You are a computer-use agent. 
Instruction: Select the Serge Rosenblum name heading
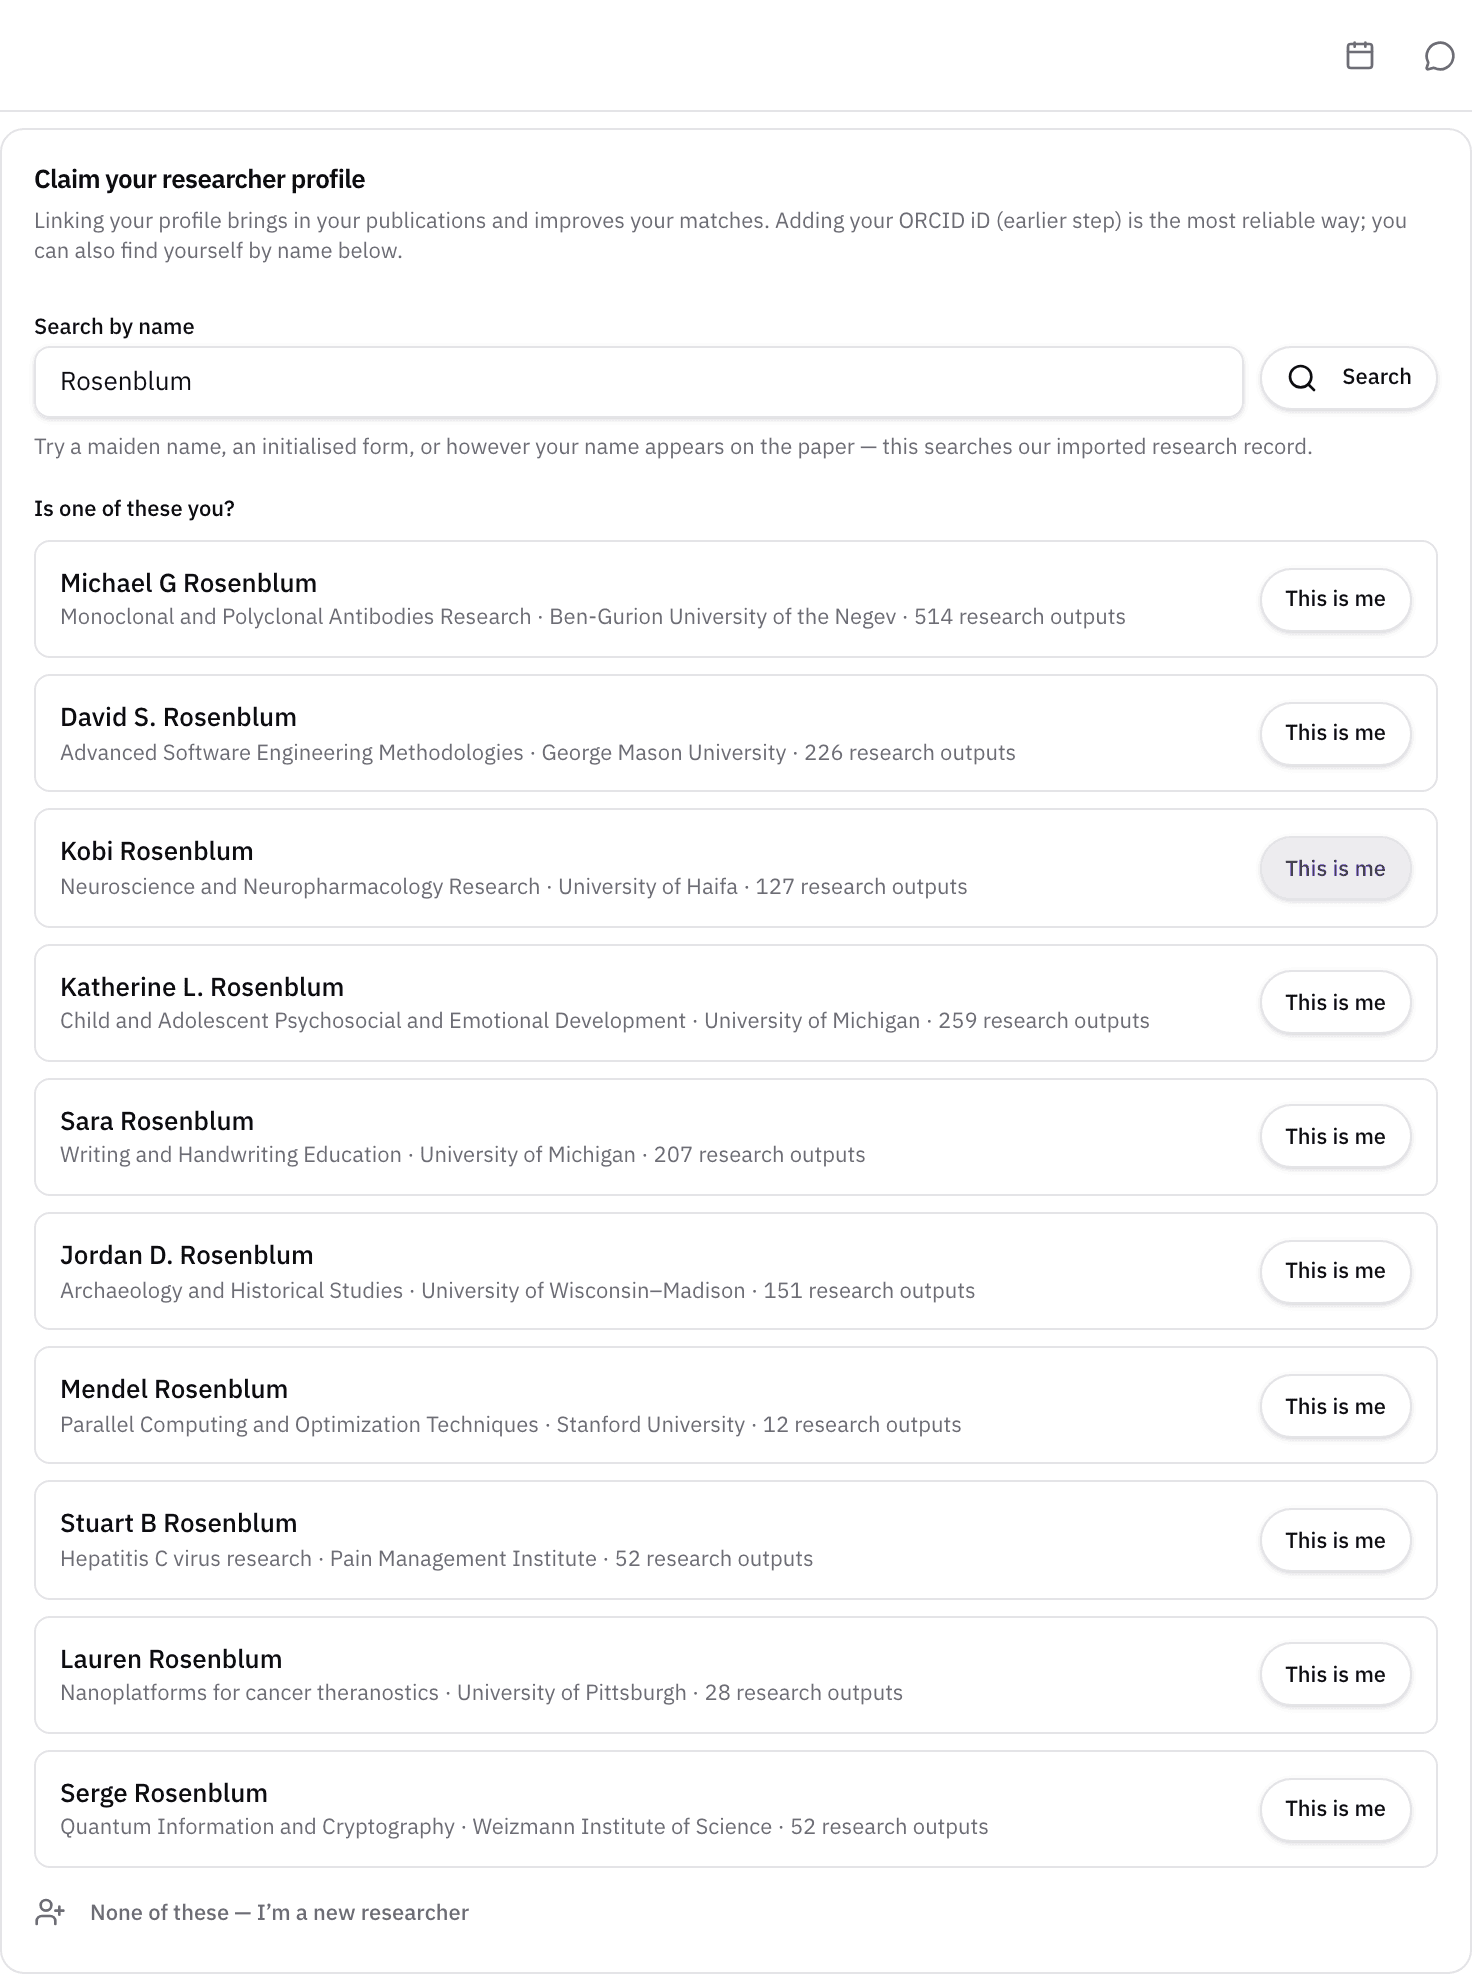[164, 1793]
